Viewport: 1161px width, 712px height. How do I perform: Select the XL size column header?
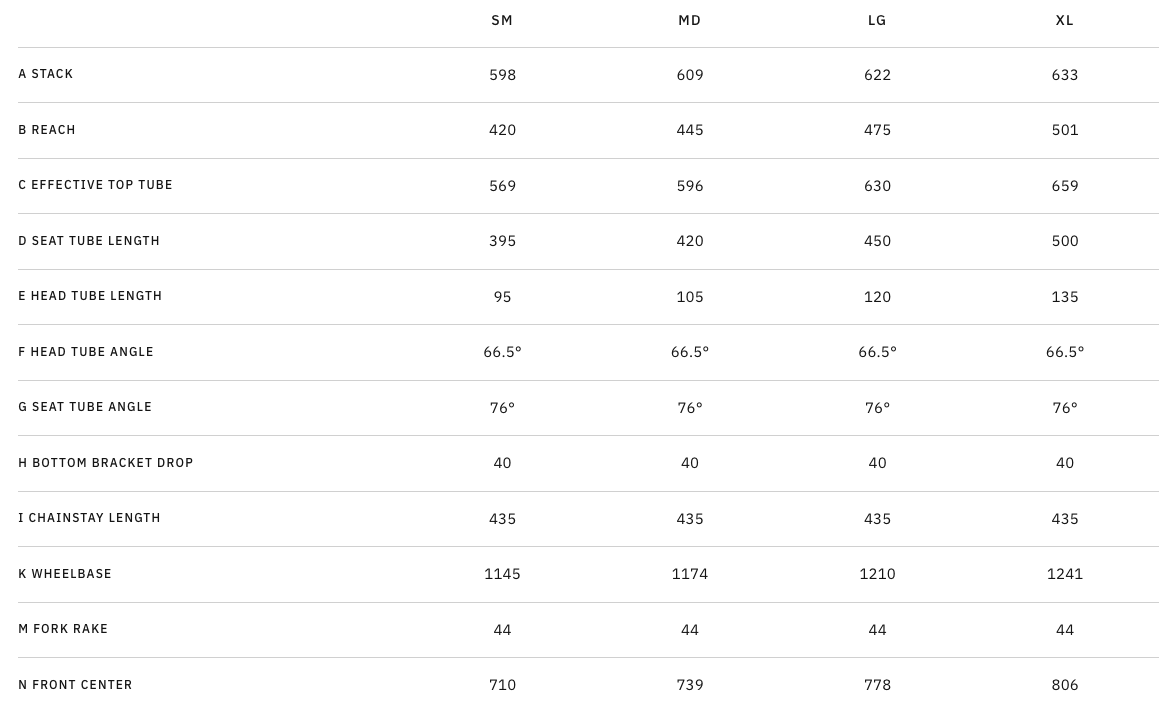tap(1065, 20)
